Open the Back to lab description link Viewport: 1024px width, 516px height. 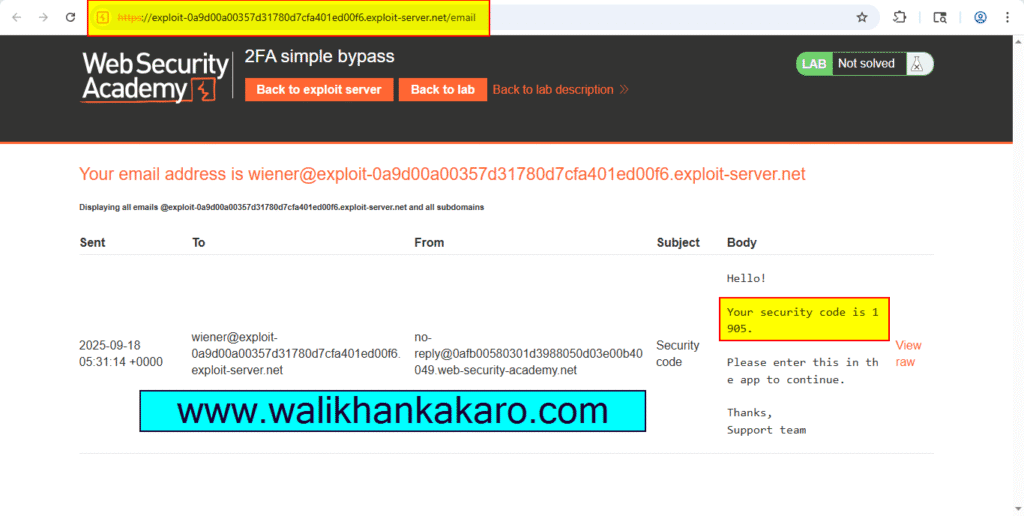click(560, 89)
